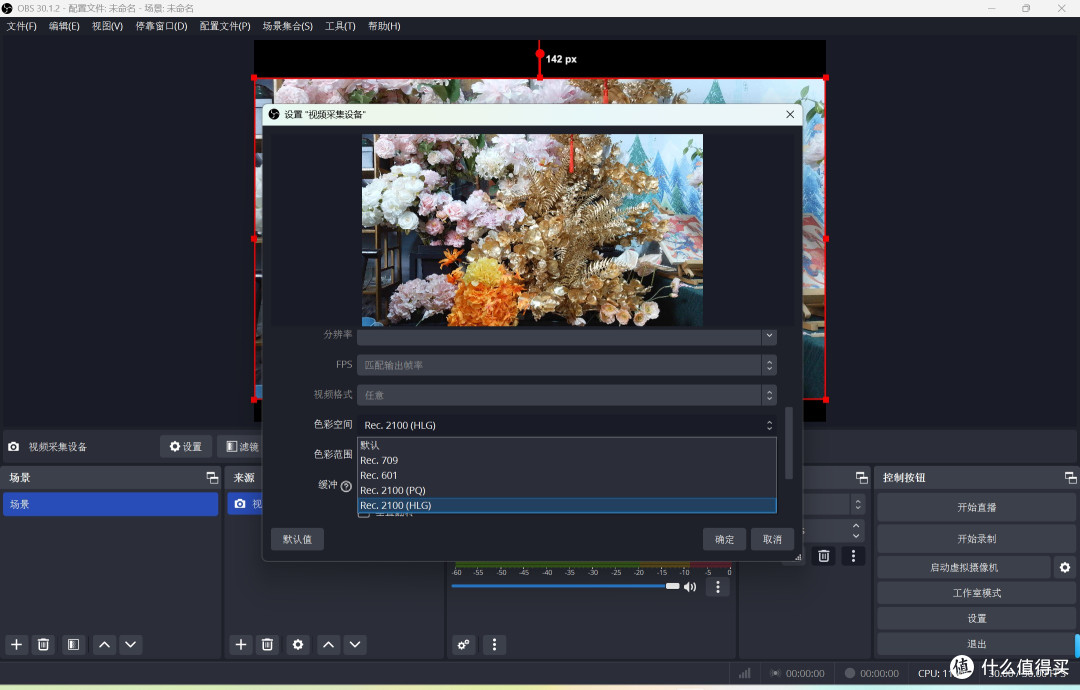
Task: Open the 场景集合(S) menu
Action: (288, 26)
